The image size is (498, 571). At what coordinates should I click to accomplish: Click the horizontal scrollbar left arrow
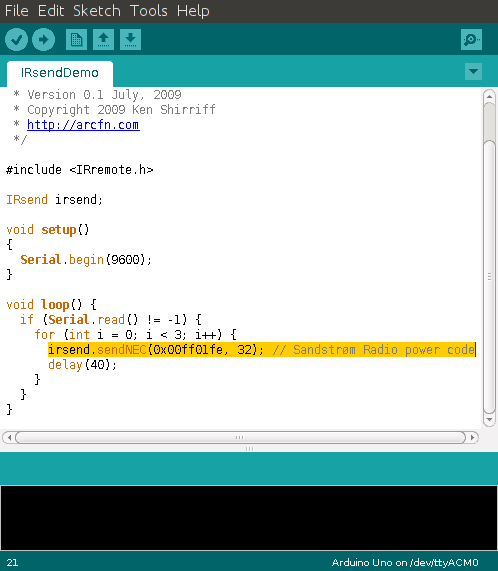[9, 437]
